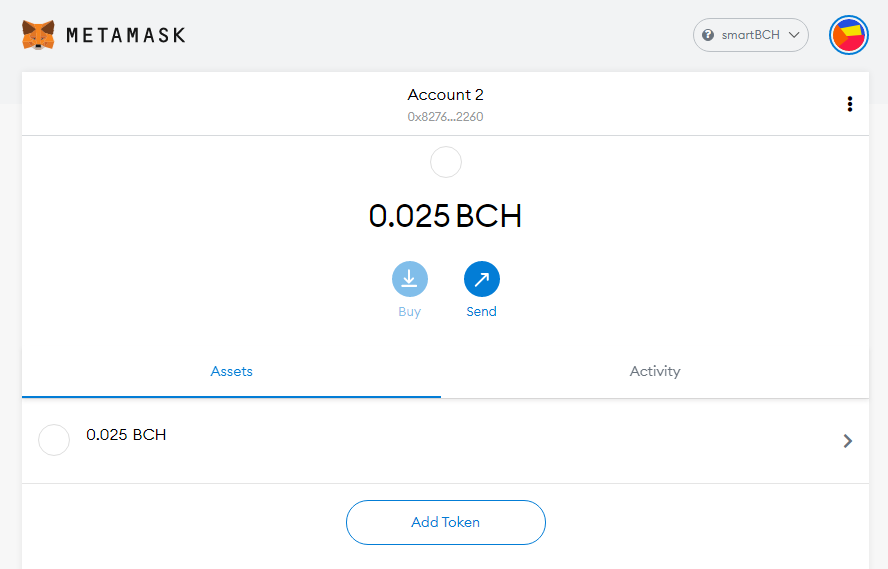Open the three-dot account options menu
888x569 pixels.
tap(849, 104)
